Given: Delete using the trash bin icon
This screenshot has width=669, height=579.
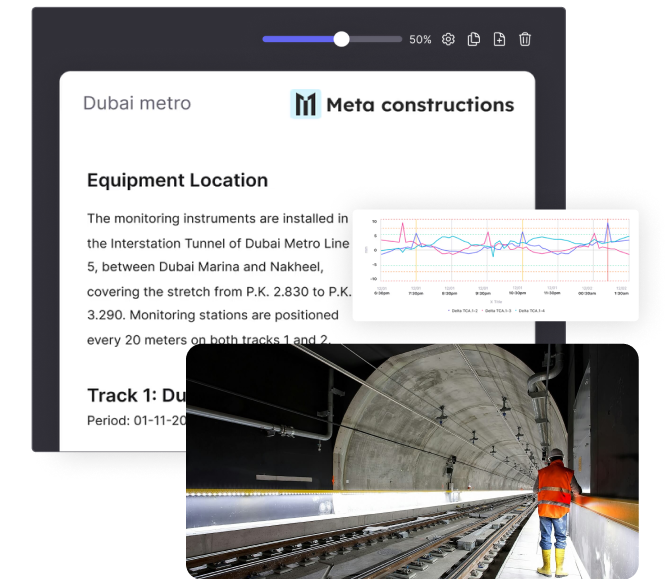Looking at the screenshot, I should click(525, 39).
